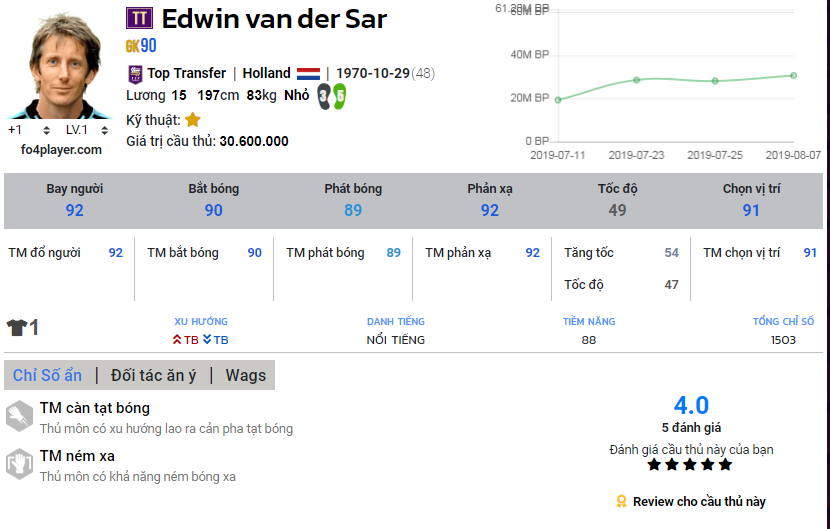
Task: Click the TM cản tạt bóng trait icon
Action: click(x=20, y=416)
